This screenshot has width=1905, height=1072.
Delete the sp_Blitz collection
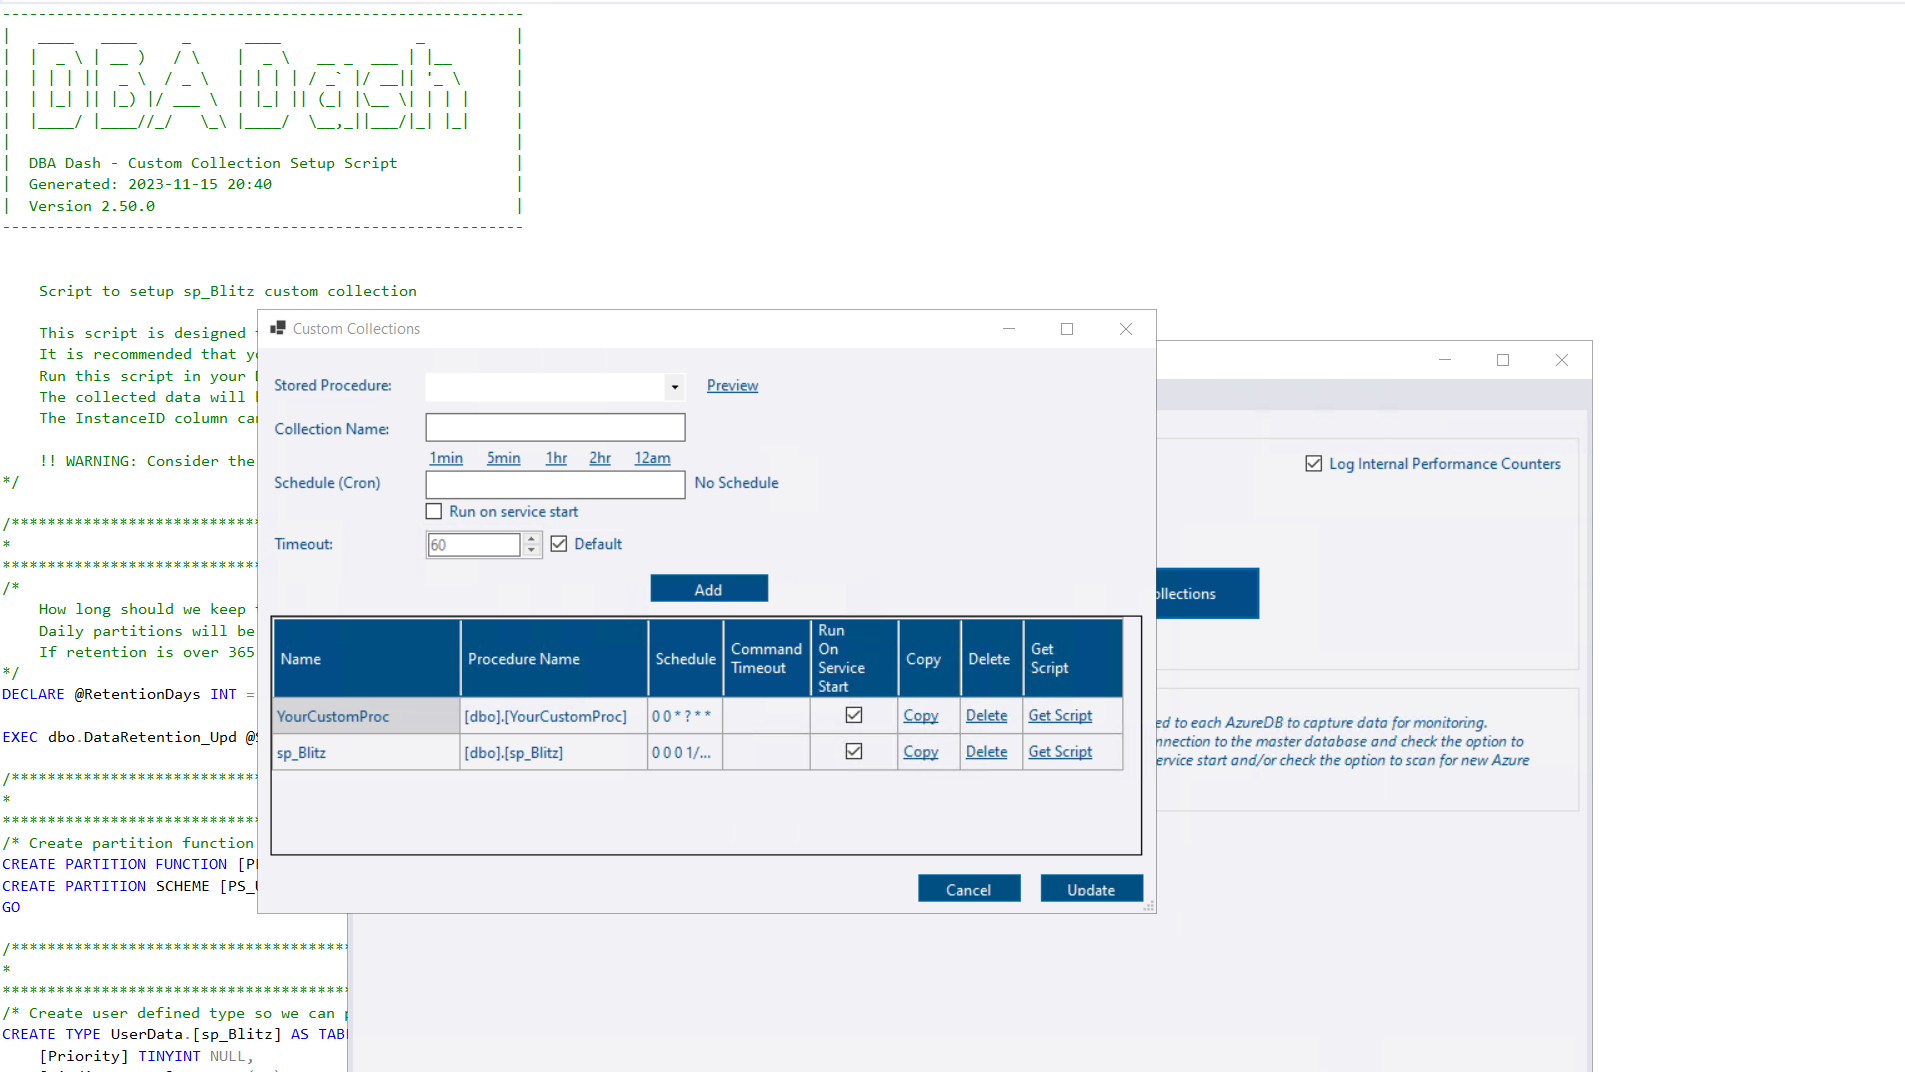(986, 751)
